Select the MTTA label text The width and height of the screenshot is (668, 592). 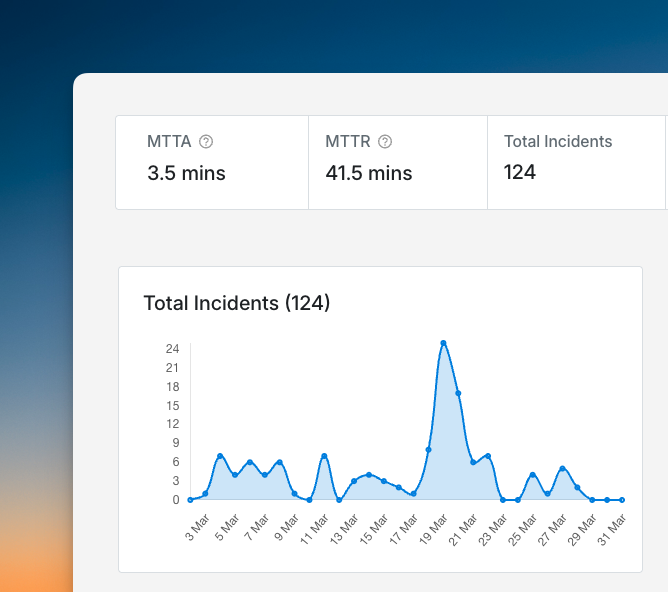pyautogui.click(x=169, y=141)
